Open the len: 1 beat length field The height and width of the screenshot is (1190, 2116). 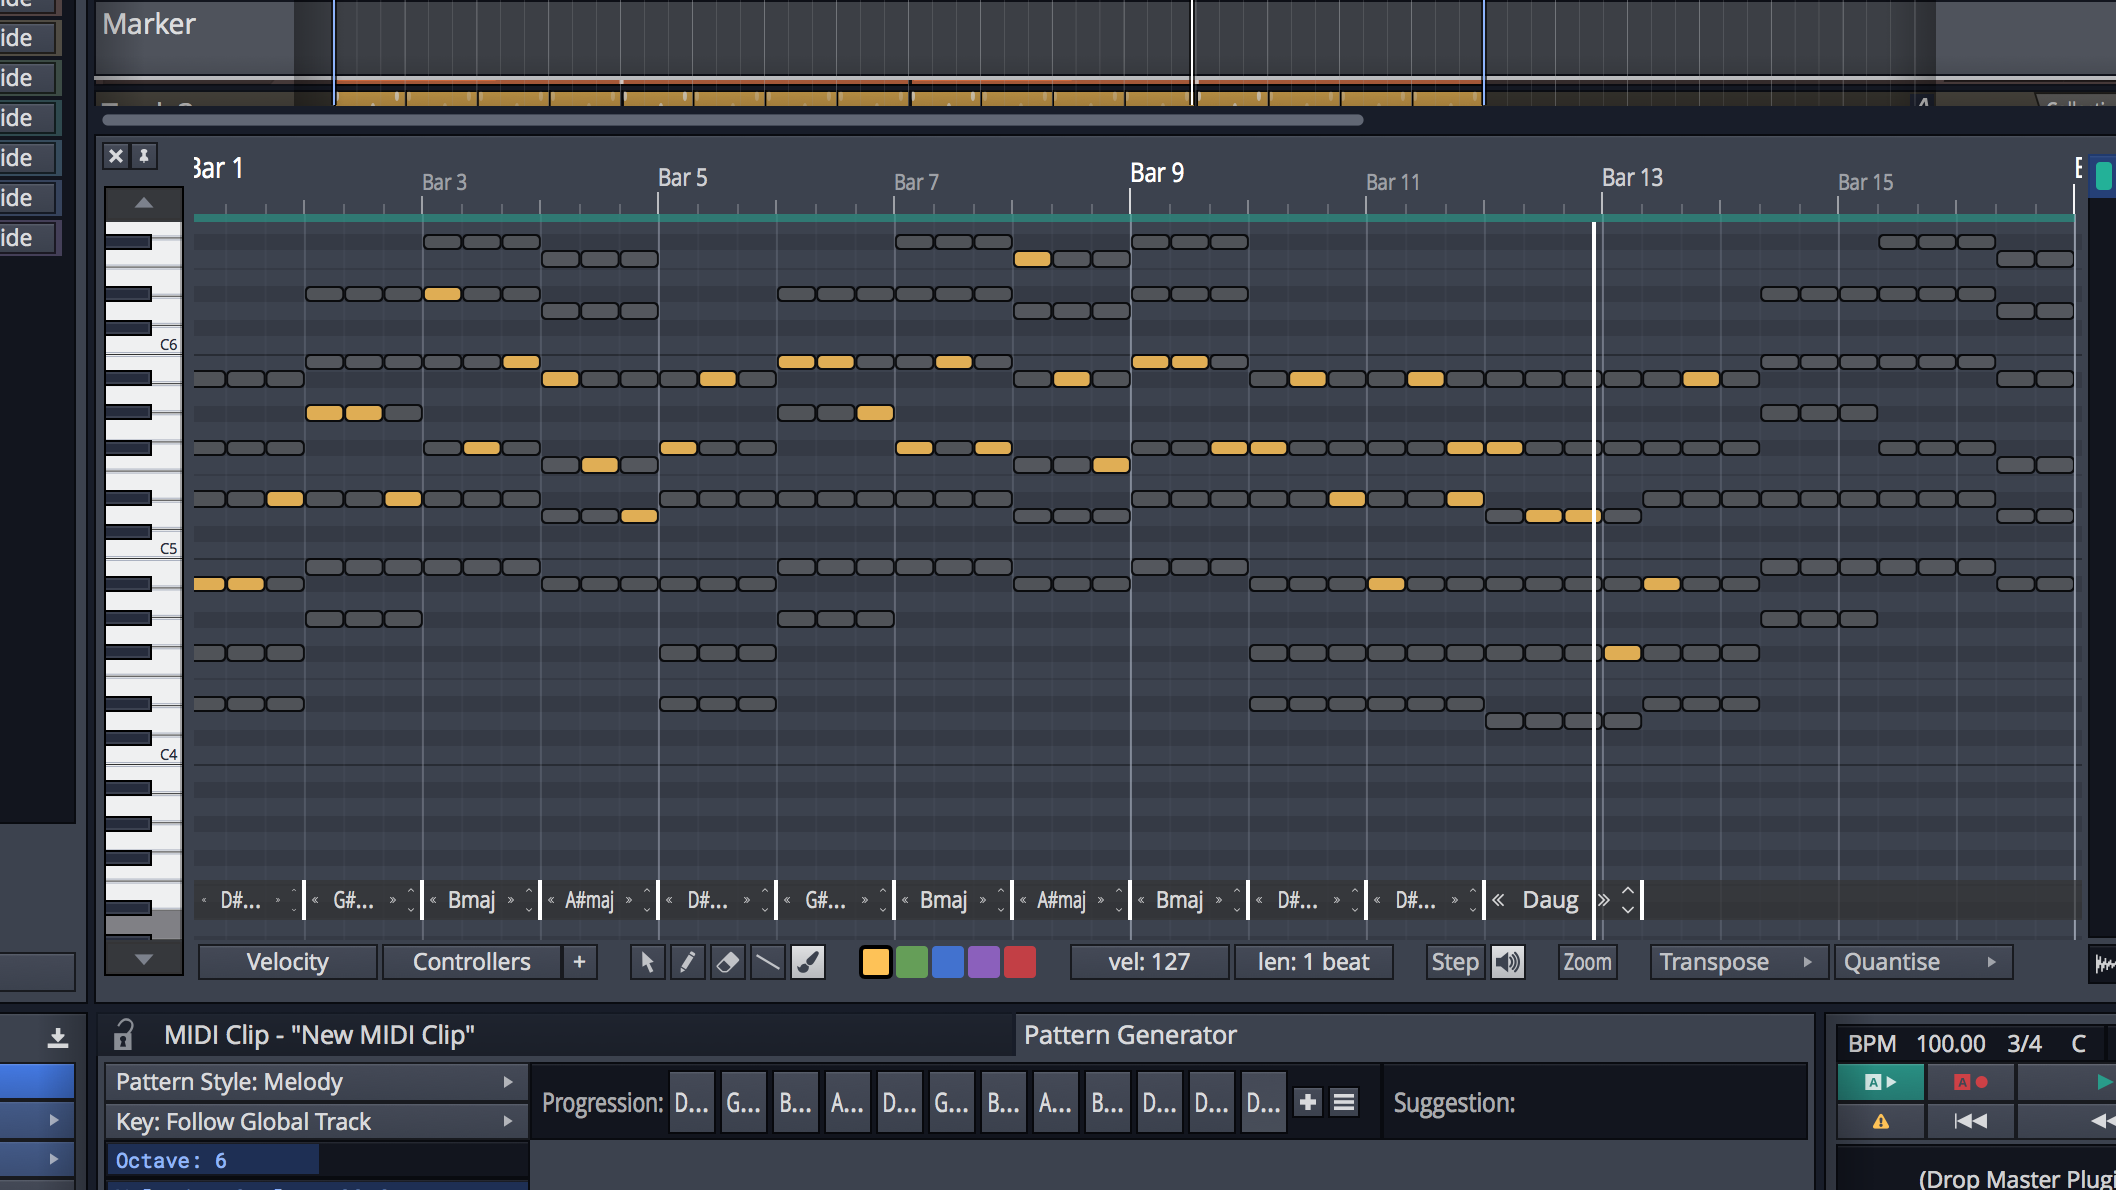[x=1313, y=962]
